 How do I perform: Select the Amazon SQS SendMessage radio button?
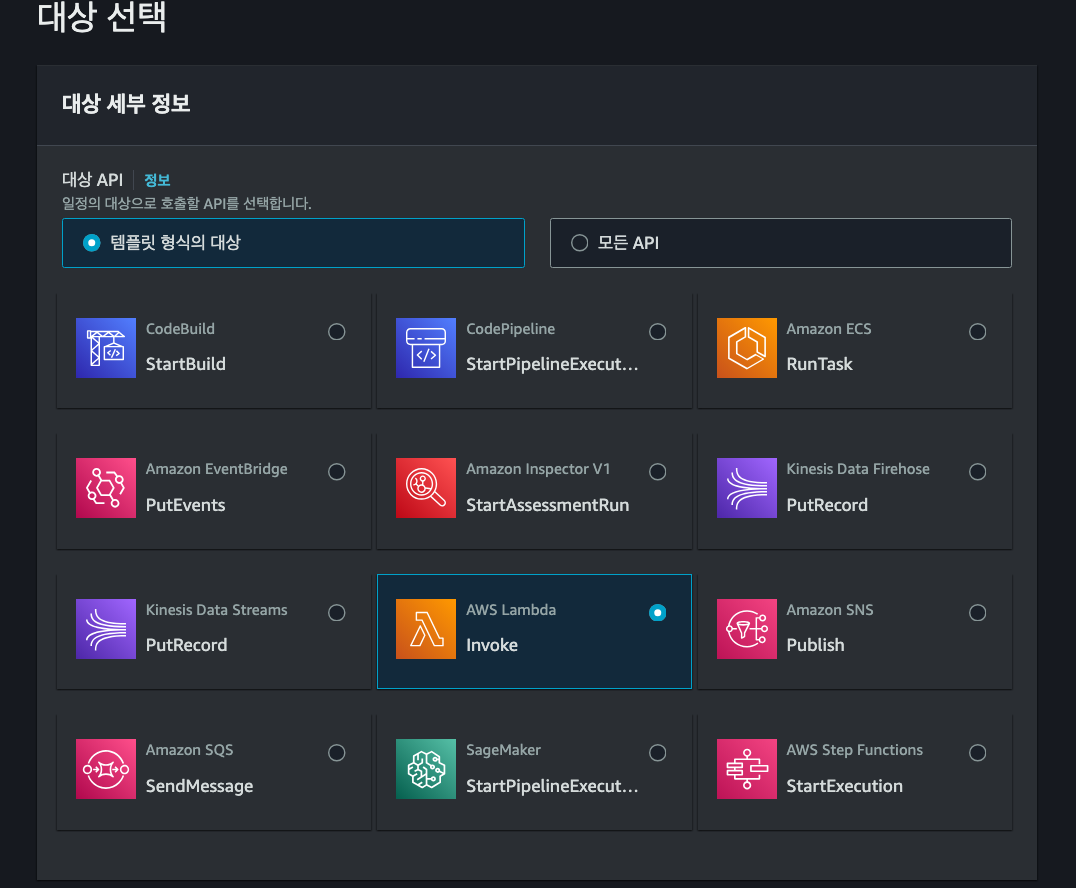[x=336, y=752]
